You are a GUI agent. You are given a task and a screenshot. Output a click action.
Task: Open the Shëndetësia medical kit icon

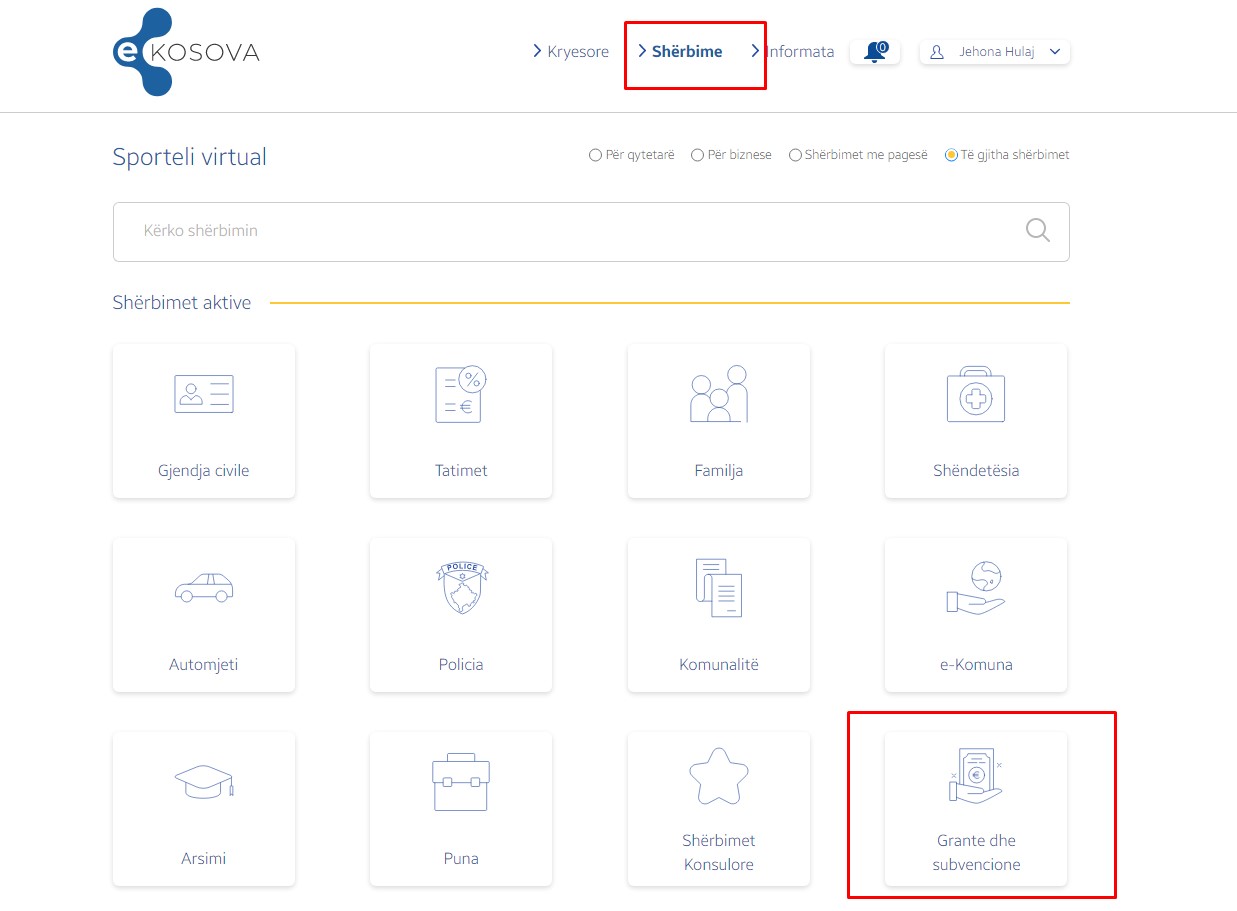(975, 395)
